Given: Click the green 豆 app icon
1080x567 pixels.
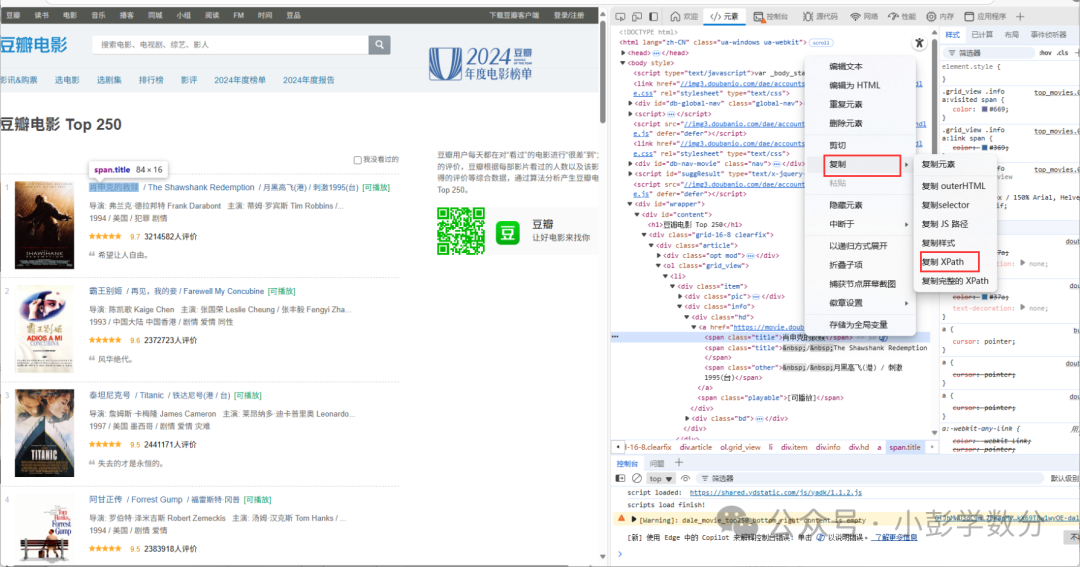Looking at the screenshot, I should point(508,233).
